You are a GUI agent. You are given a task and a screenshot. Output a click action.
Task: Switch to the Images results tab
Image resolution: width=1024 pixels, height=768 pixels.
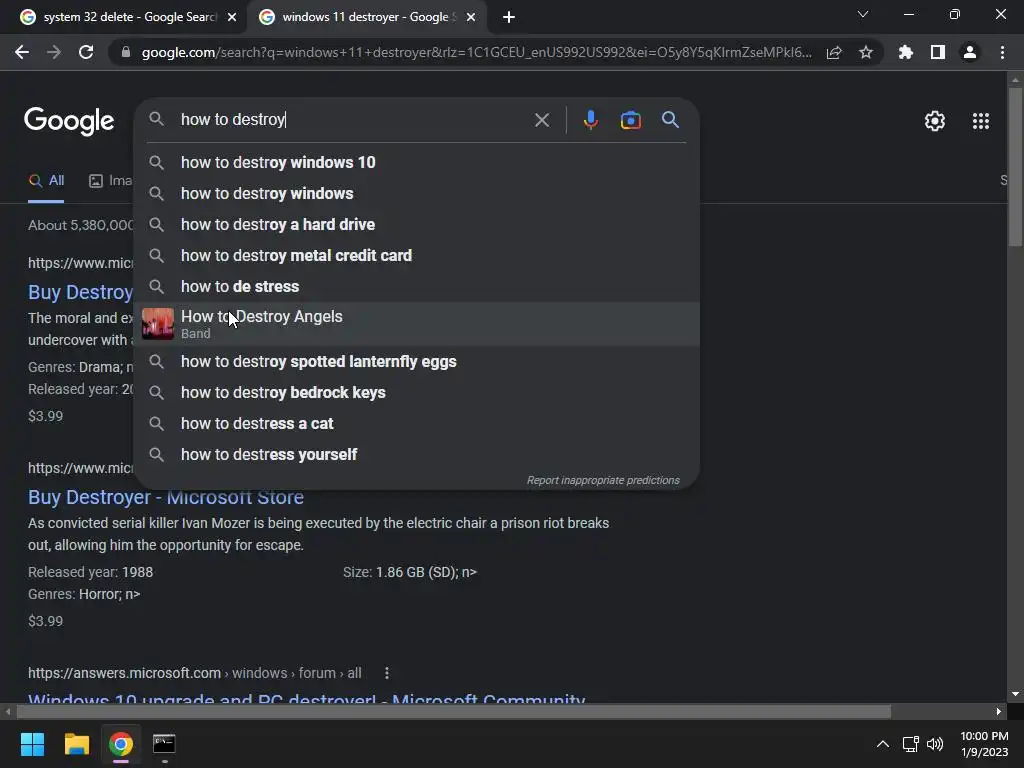coord(110,181)
